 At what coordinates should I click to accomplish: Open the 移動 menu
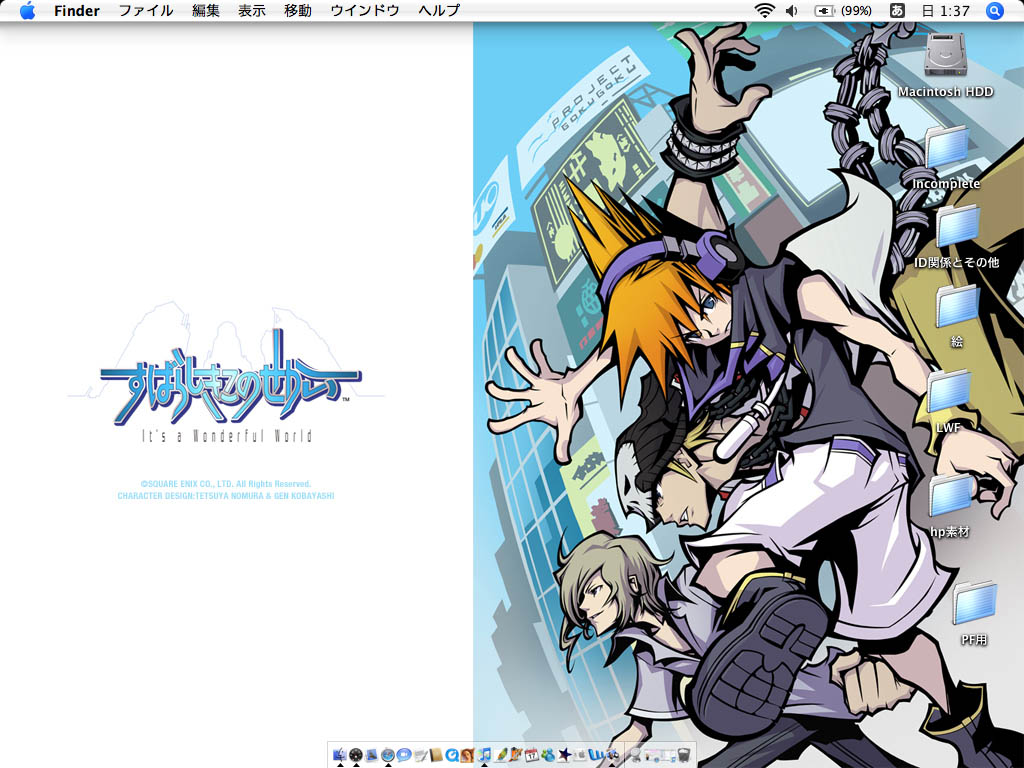298,10
